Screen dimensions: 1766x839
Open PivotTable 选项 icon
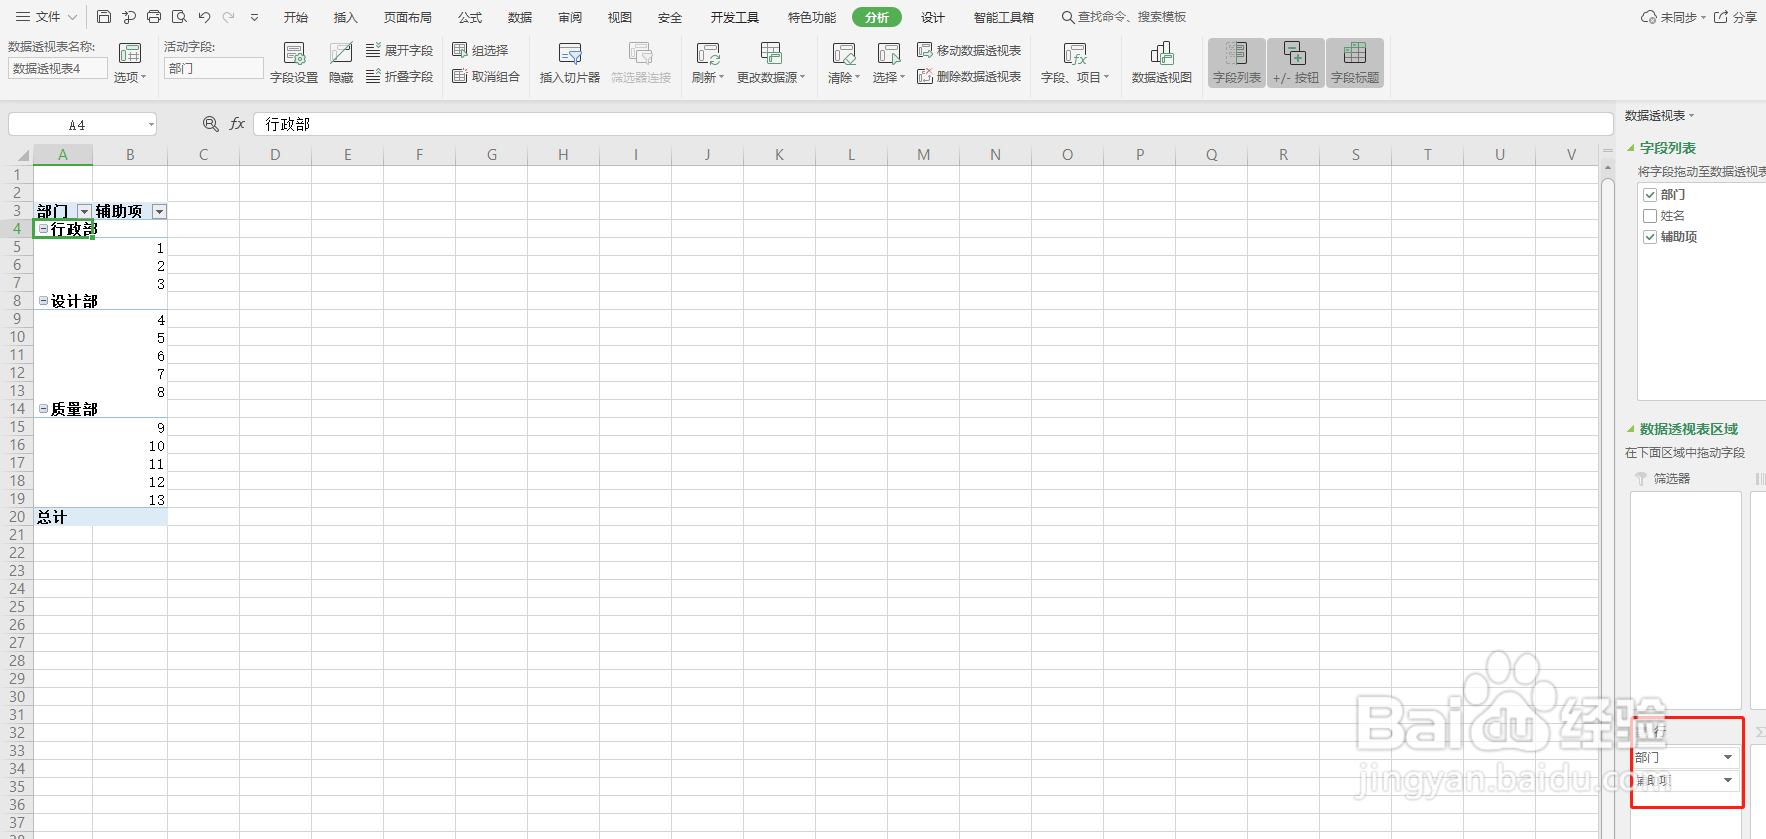click(x=130, y=62)
